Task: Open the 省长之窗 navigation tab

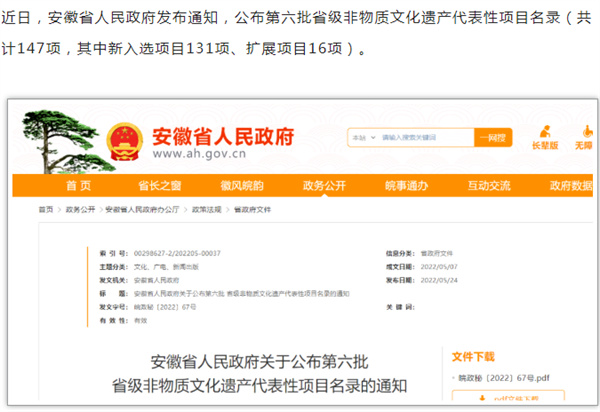Action: (x=160, y=186)
